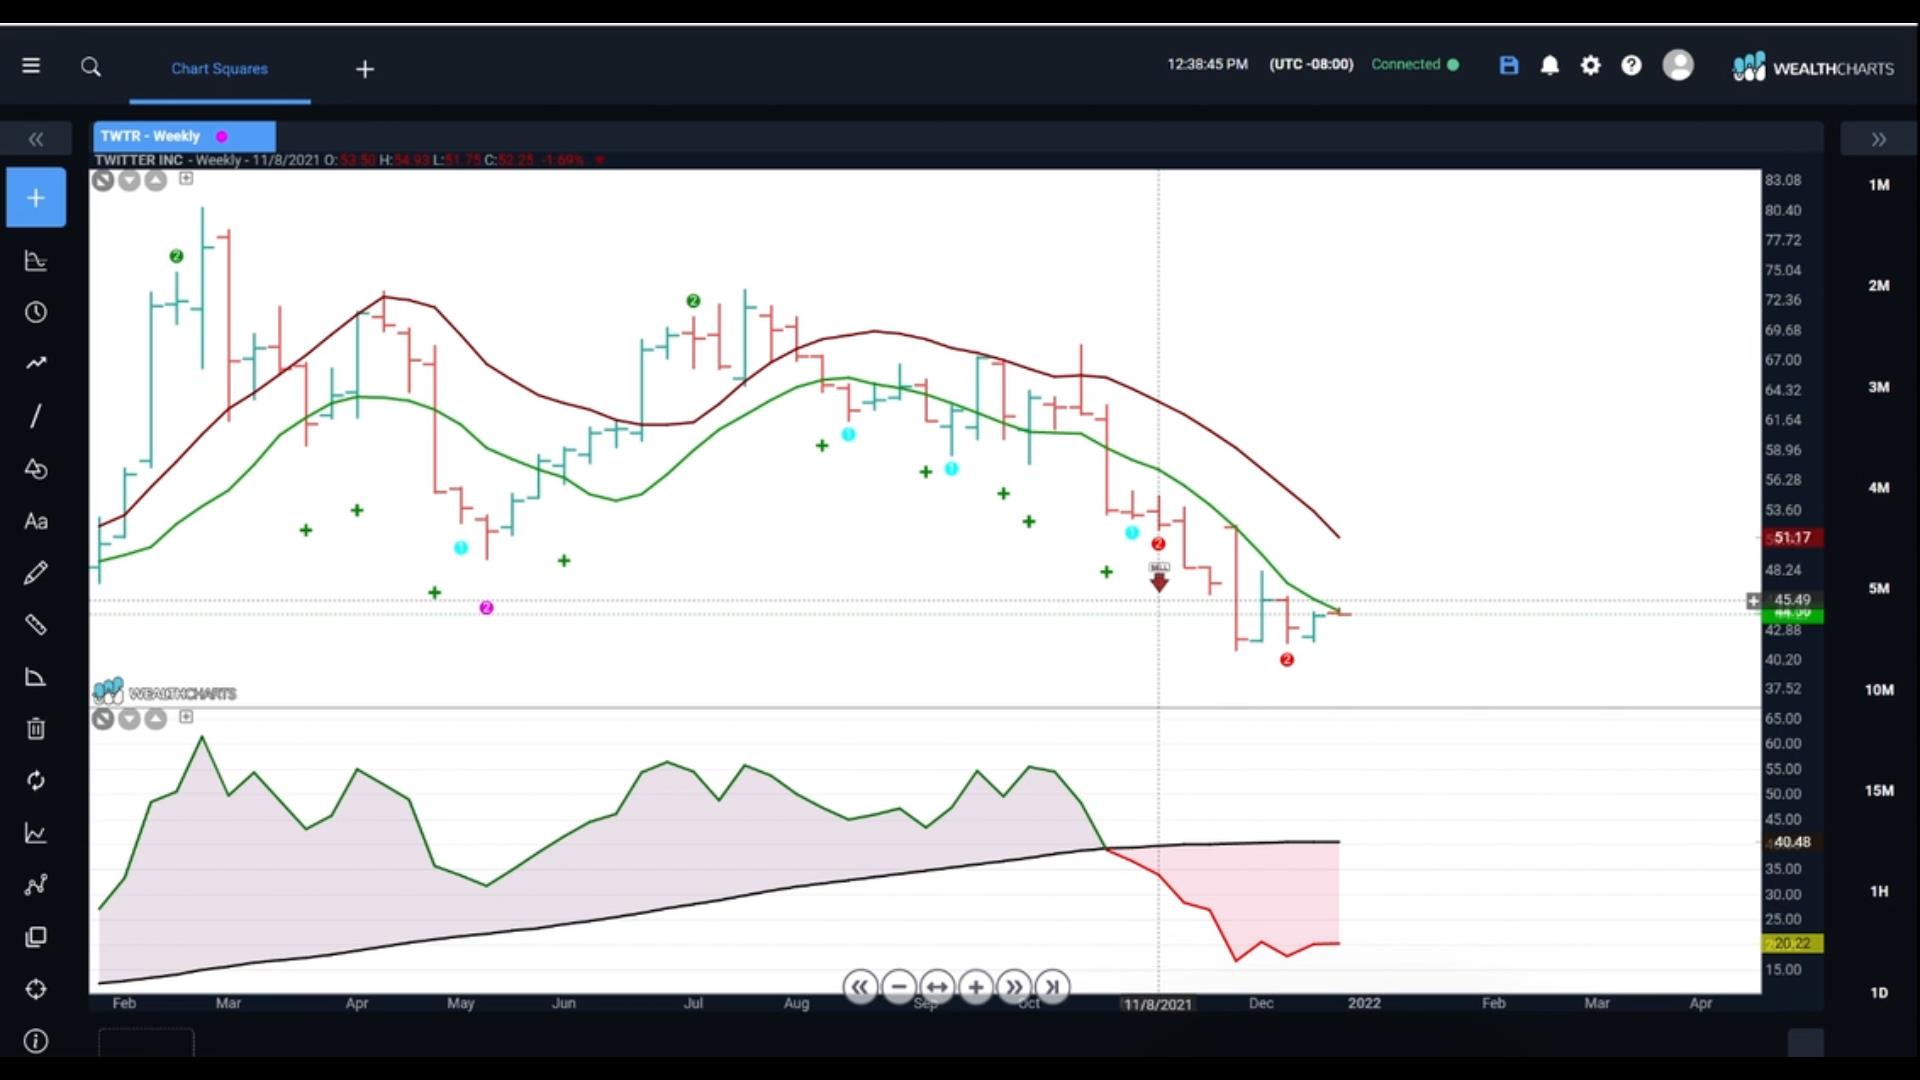The image size is (1920, 1080).
Task: Click the 20.22 yellow value label
Action: [x=1792, y=944]
